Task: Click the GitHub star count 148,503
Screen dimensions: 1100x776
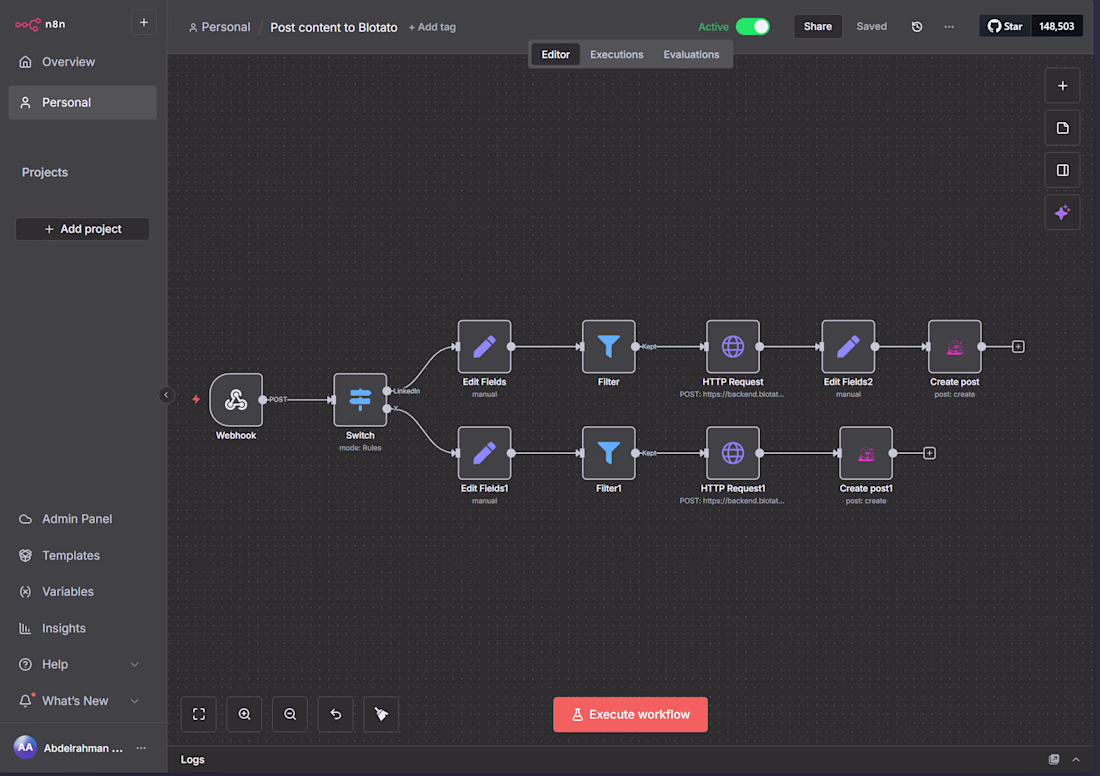Action: pos(1057,27)
